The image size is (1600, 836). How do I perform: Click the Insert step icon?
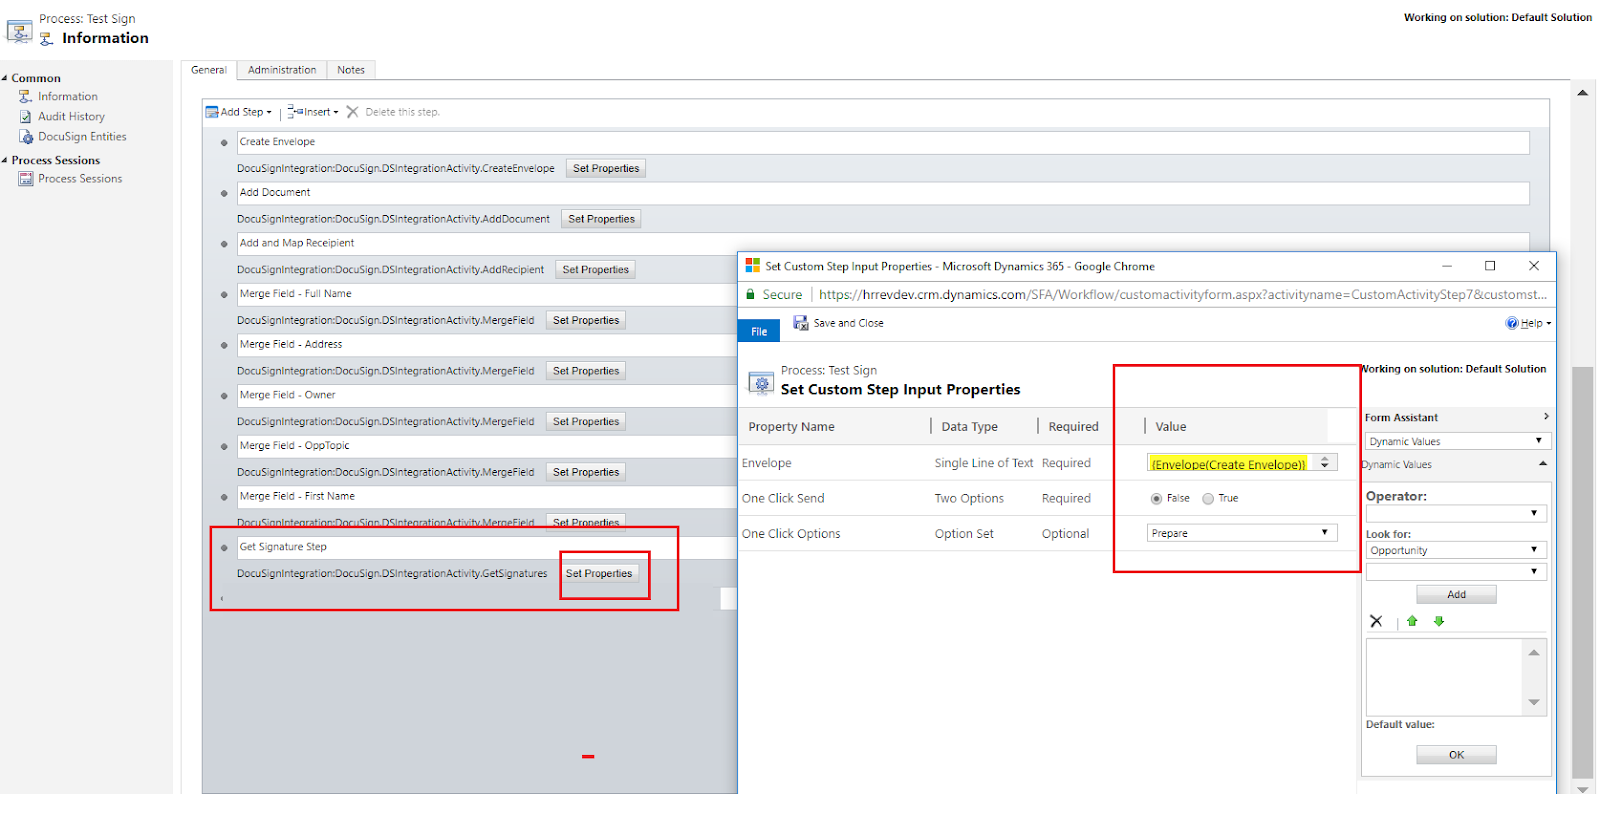(x=295, y=112)
